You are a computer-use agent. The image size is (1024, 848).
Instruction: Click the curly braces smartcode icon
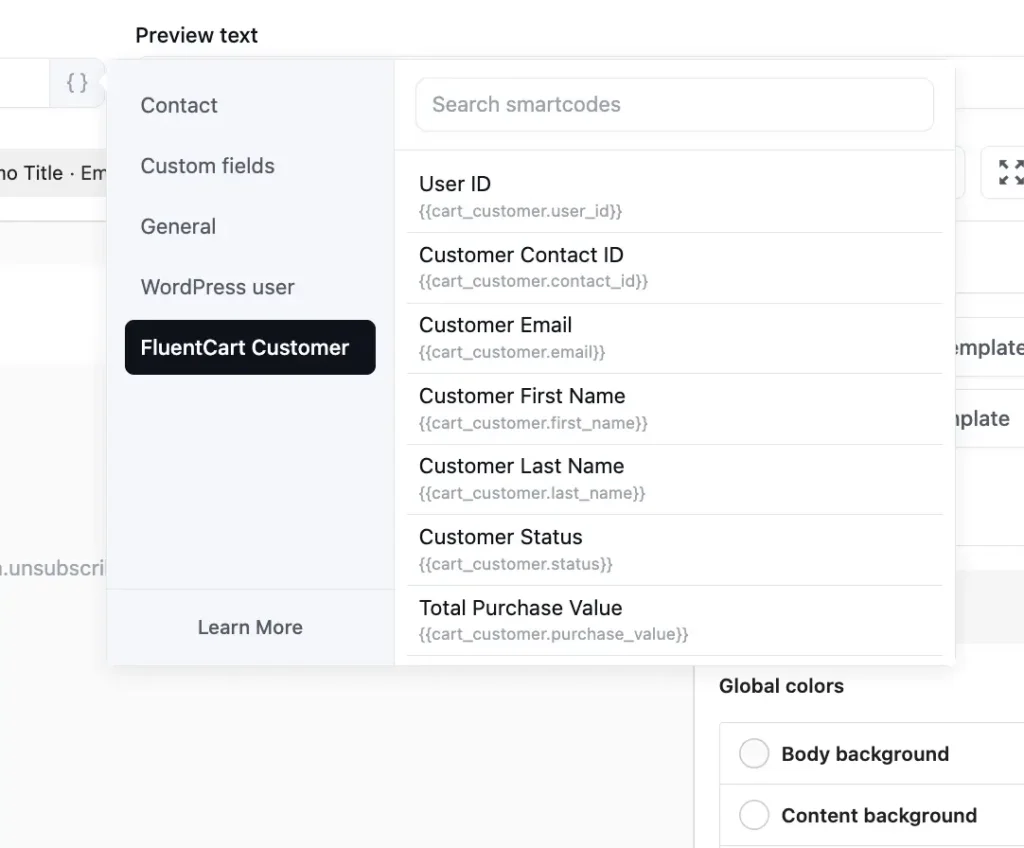point(77,82)
